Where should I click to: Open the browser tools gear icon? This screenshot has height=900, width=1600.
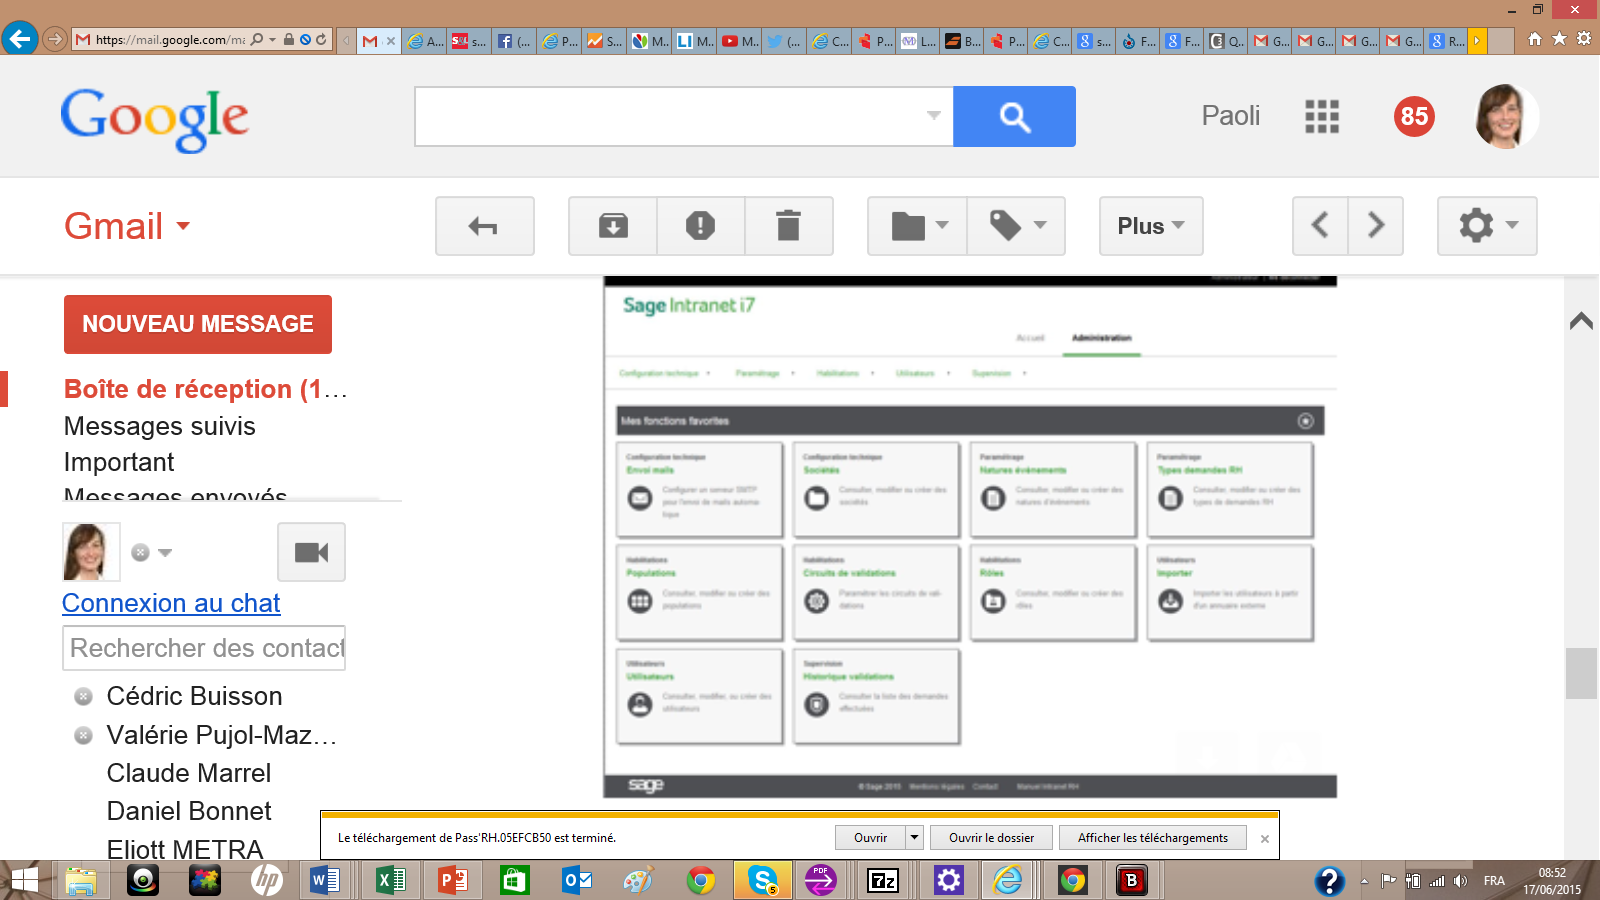pos(1584,39)
